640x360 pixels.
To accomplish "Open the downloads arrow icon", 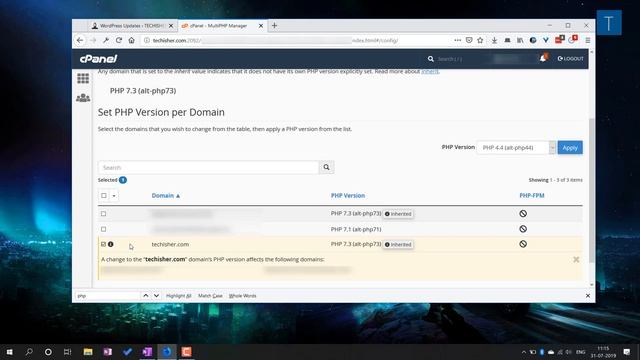I will point(494,40).
